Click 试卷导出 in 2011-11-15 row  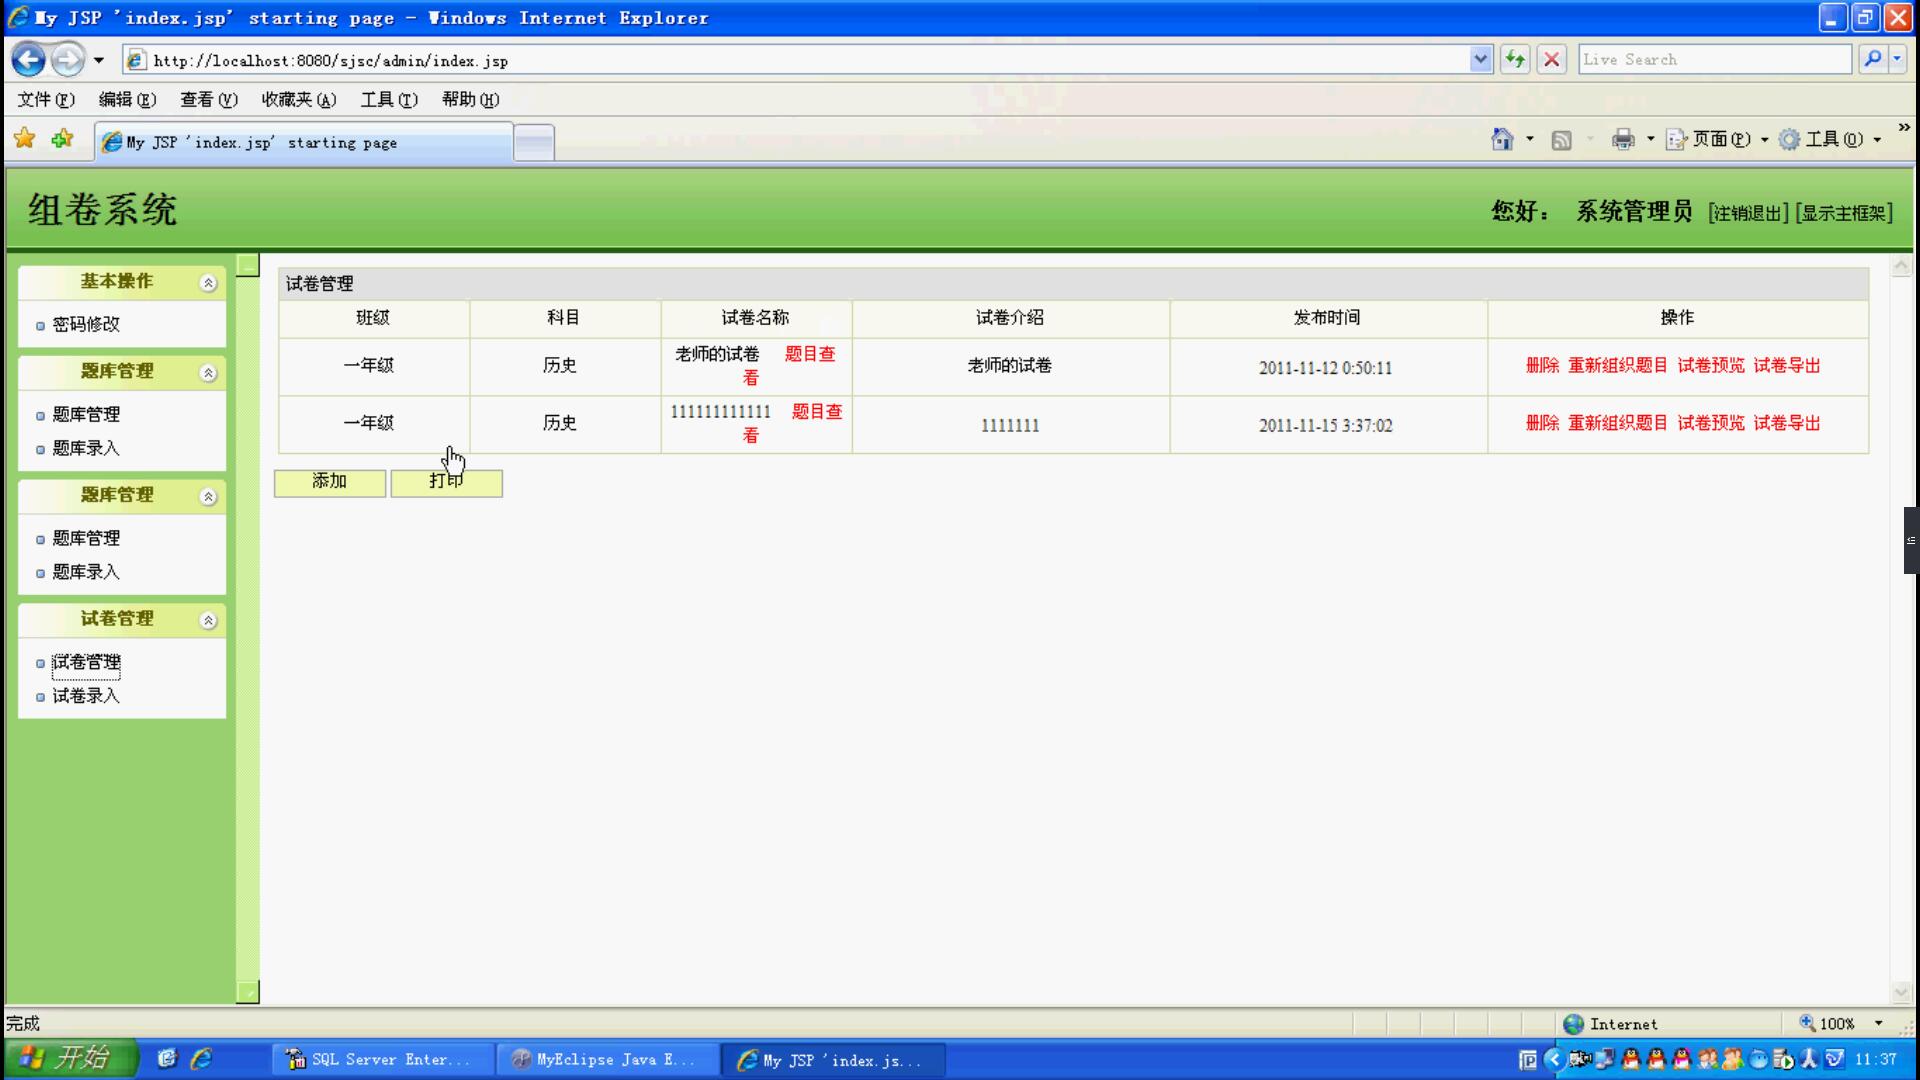tap(1786, 423)
